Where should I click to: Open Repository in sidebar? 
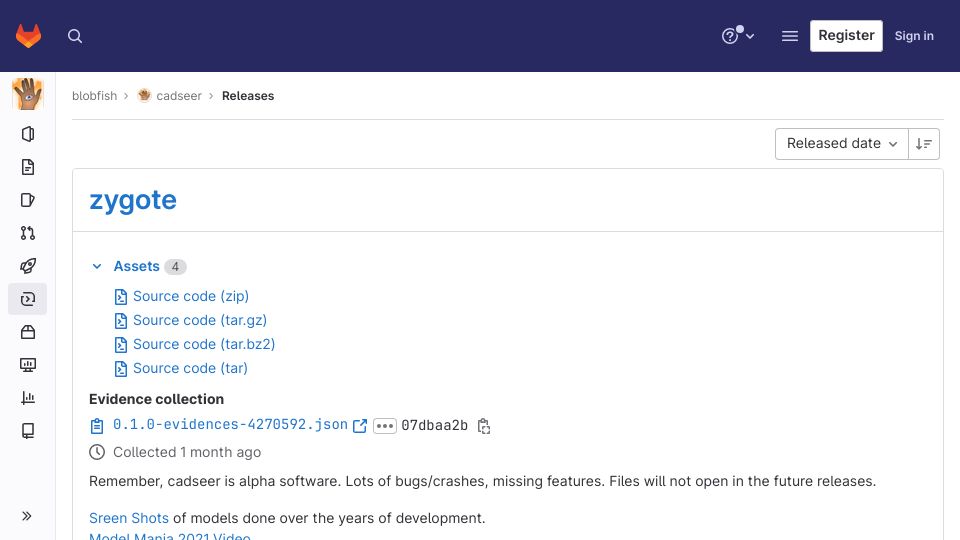[x=28, y=167]
